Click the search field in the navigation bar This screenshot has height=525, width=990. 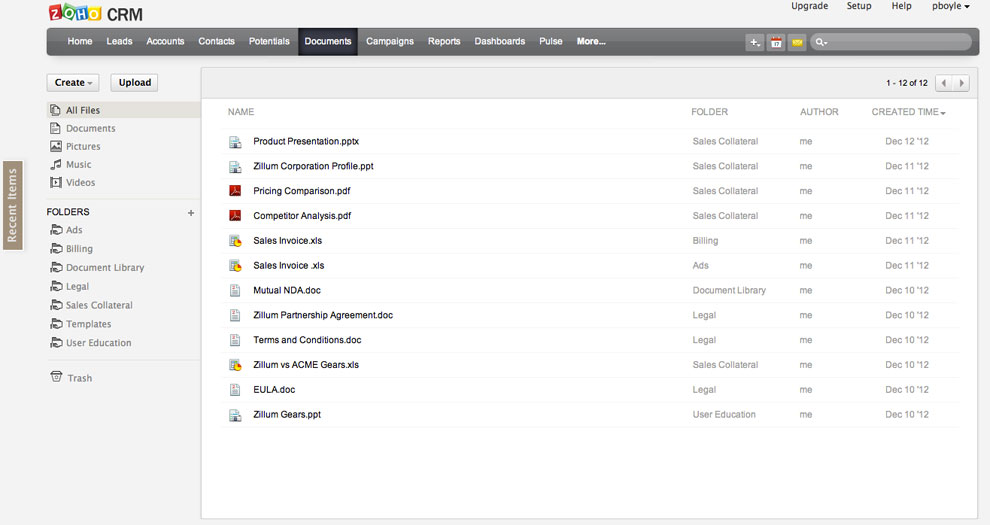tap(891, 42)
